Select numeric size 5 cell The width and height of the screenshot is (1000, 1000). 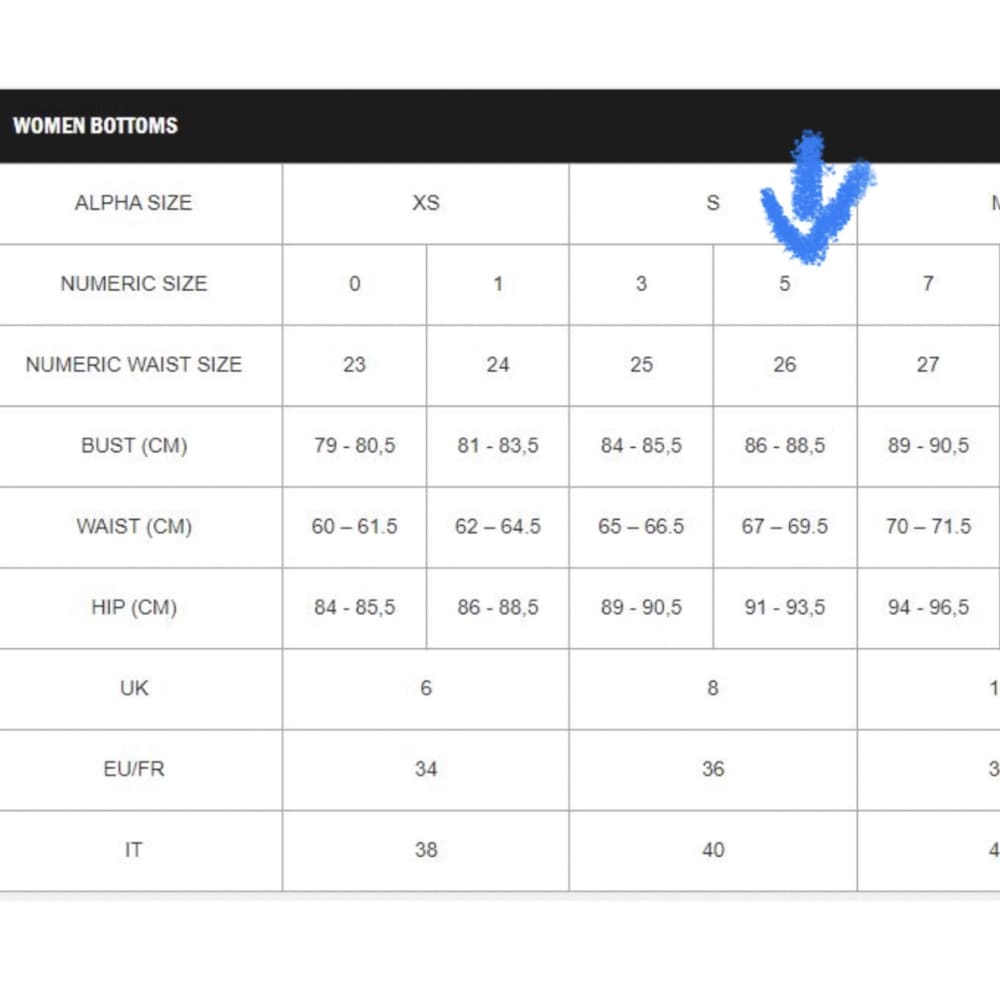point(785,284)
